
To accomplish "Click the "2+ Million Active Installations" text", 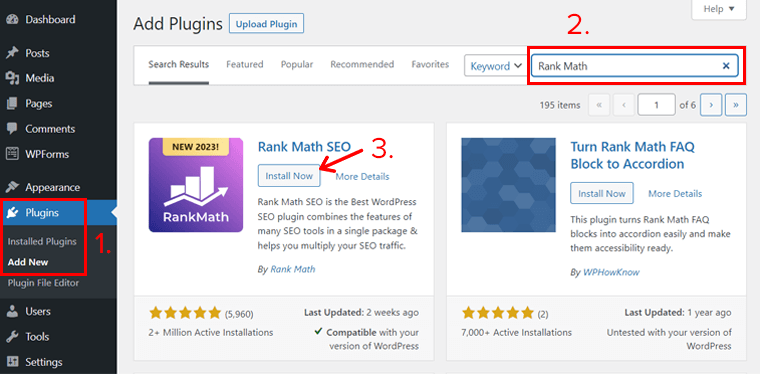I will click(211, 332).
